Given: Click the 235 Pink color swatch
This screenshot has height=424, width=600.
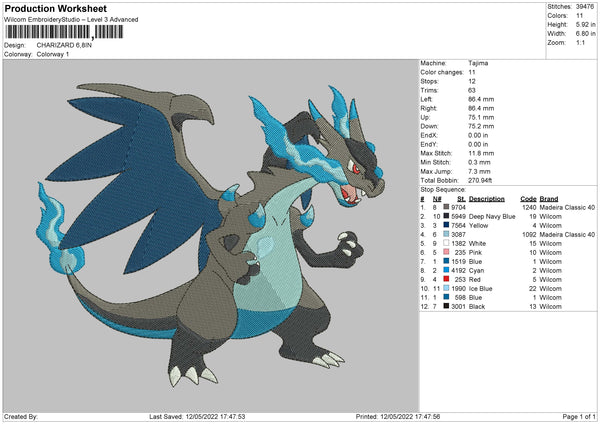Looking at the screenshot, I should [x=446, y=252].
